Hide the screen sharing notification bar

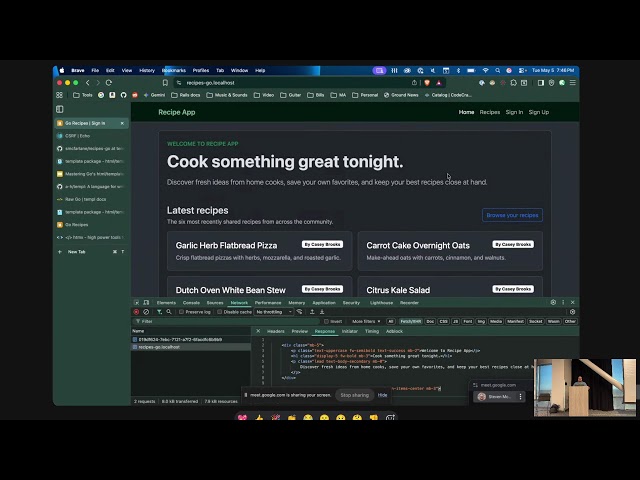click(x=382, y=395)
